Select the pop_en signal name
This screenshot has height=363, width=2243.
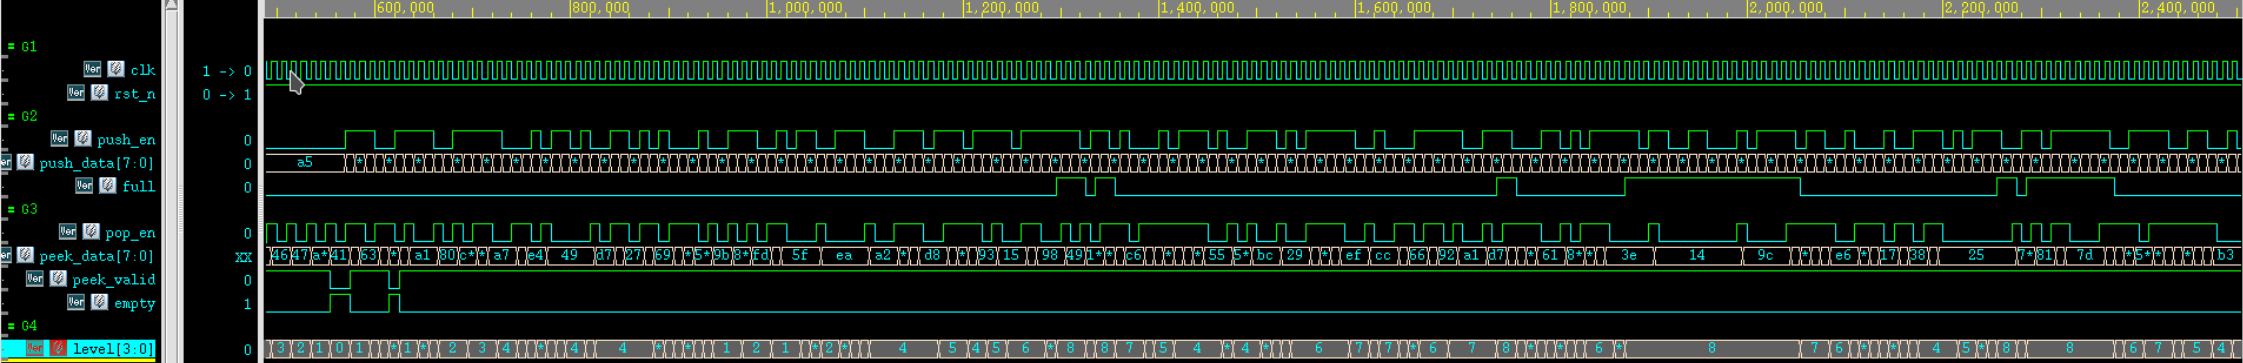[x=130, y=233]
